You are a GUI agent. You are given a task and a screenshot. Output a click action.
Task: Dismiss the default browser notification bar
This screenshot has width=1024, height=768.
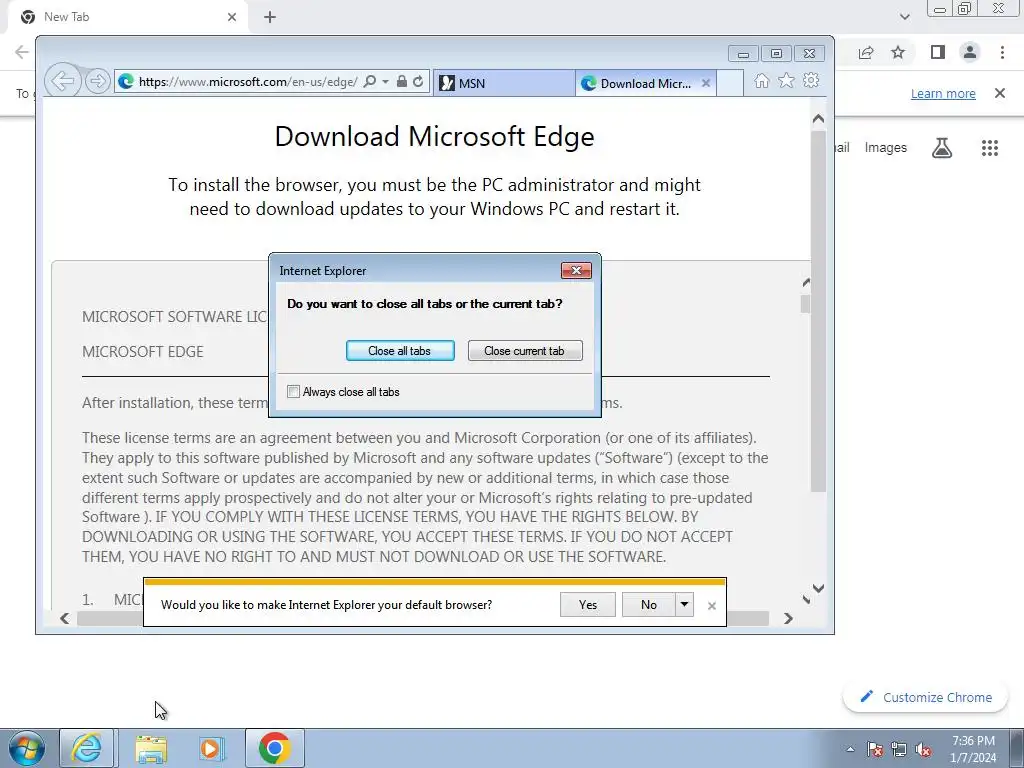click(x=712, y=606)
